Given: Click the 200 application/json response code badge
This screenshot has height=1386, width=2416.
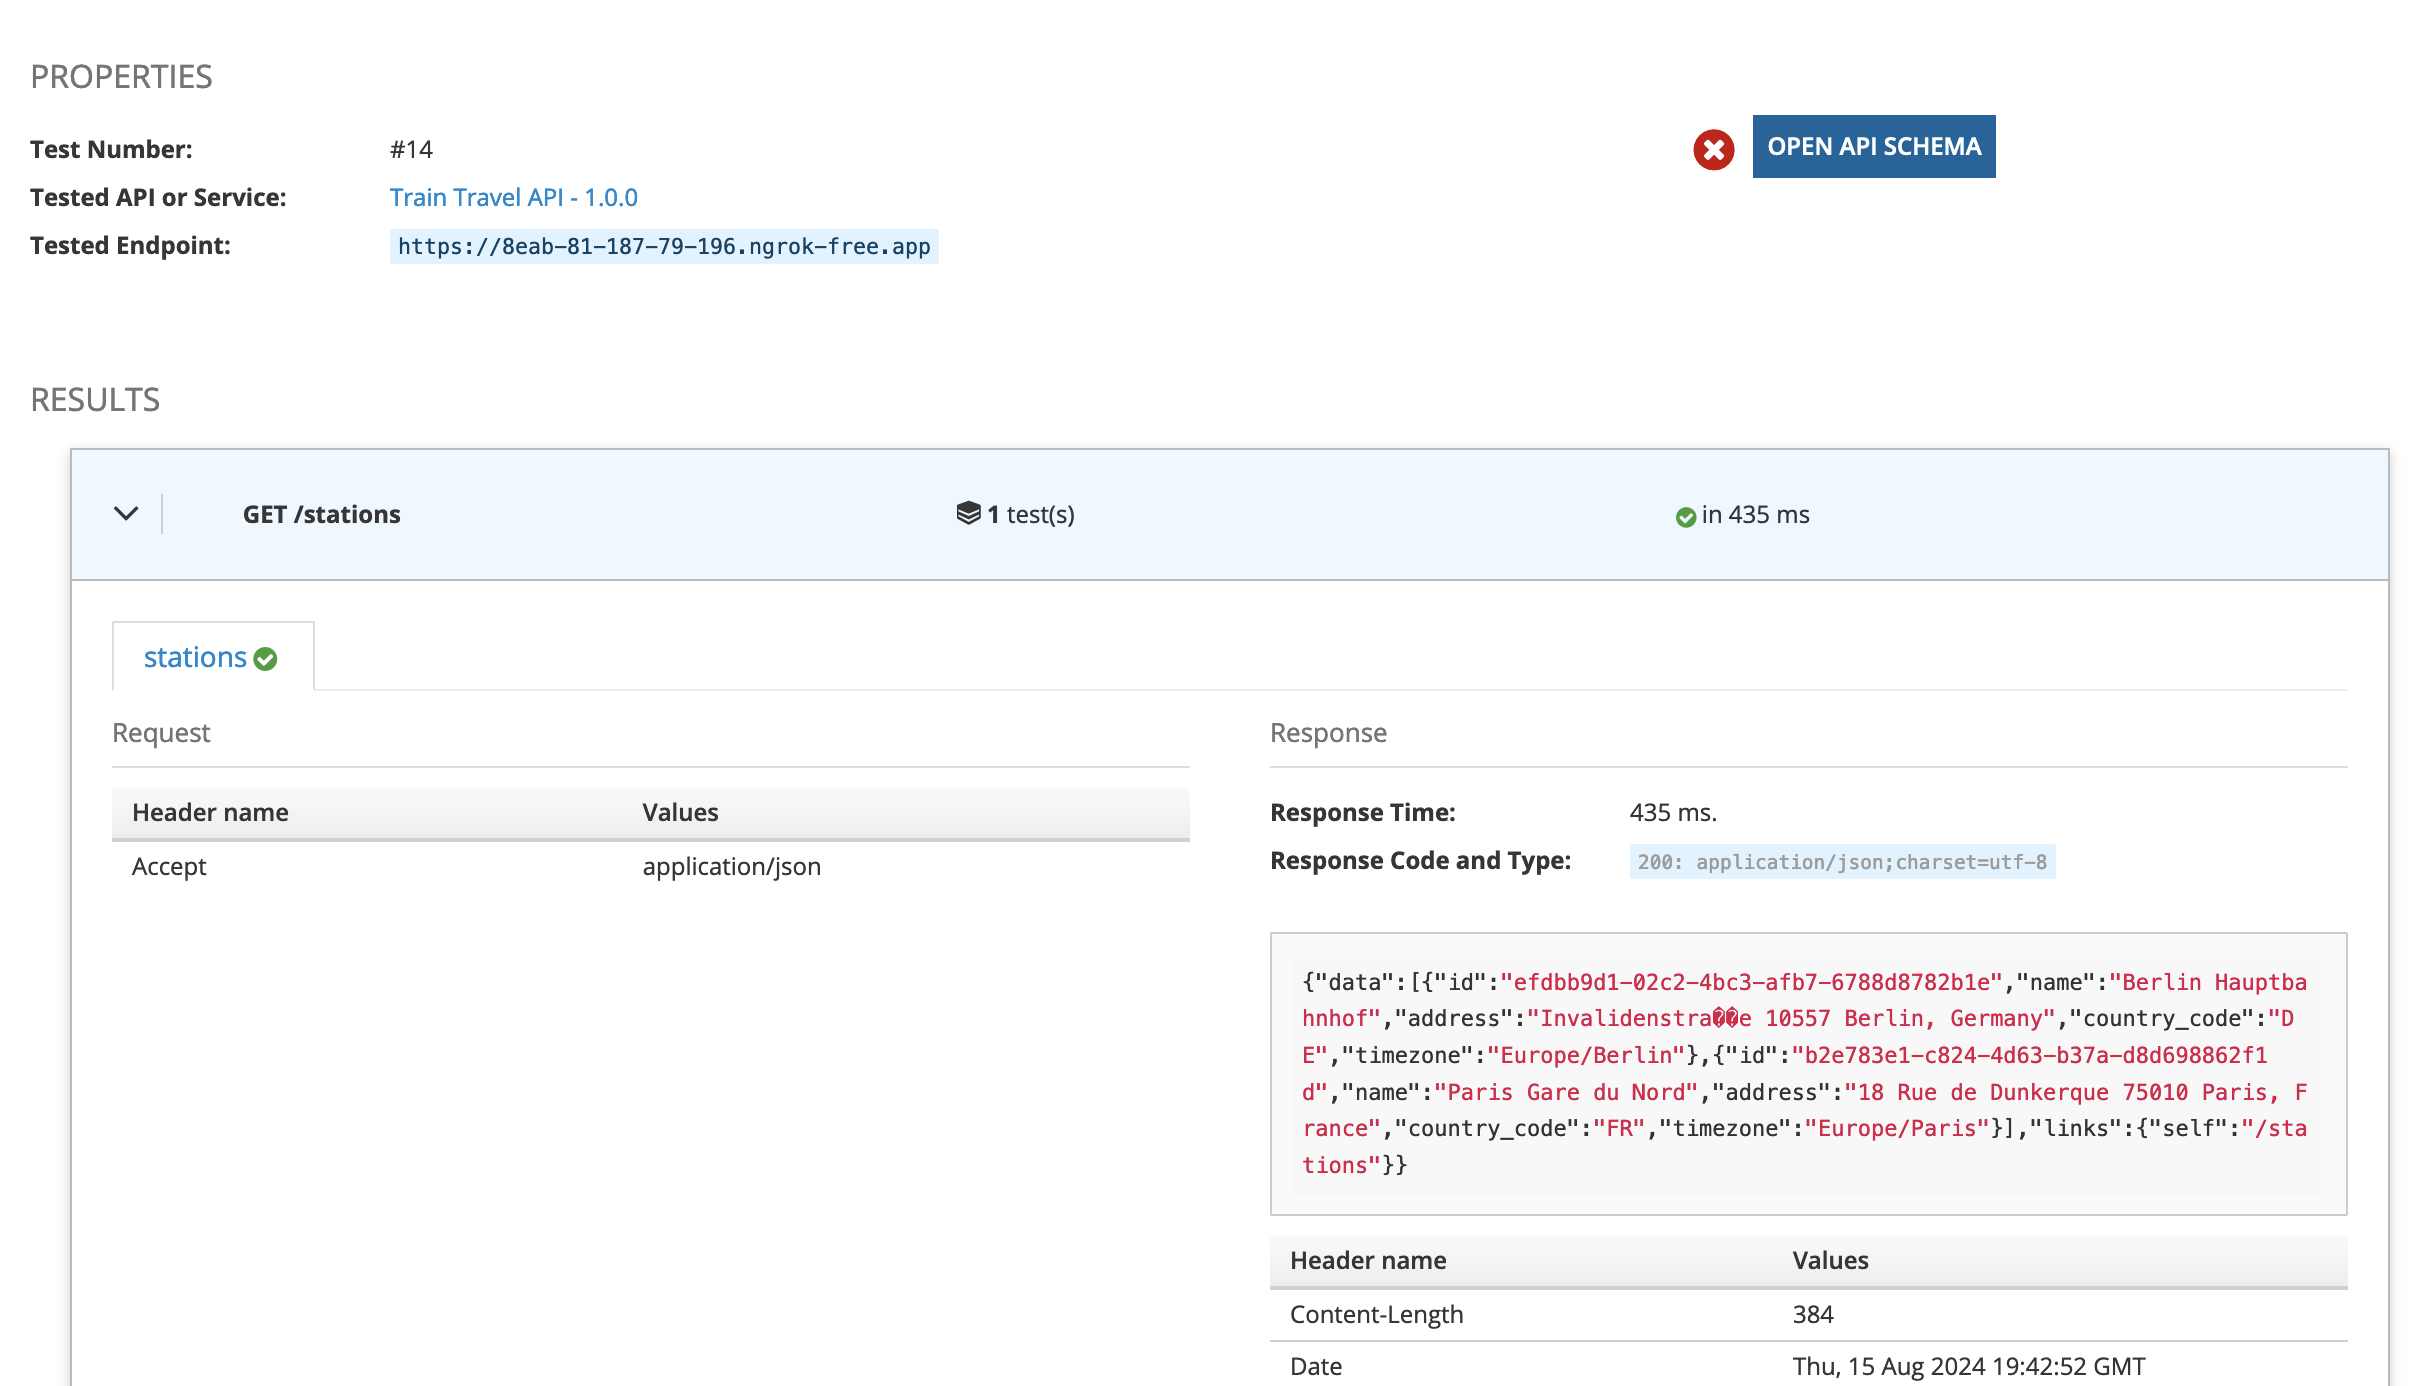Looking at the screenshot, I should tap(1841, 862).
